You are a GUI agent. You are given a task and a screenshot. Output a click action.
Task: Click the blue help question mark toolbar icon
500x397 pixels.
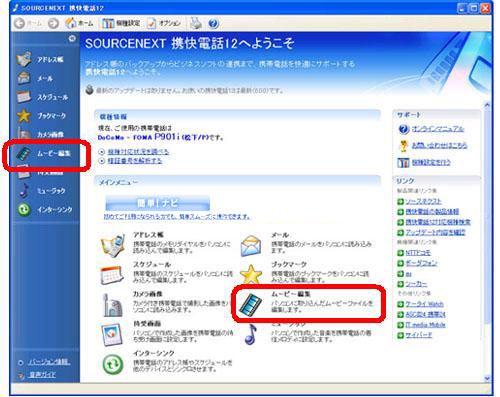pos(213,23)
